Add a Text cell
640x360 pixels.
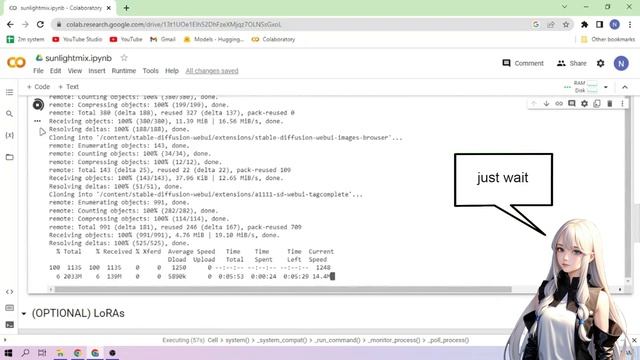pyautogui.click(x=69, y=87)
